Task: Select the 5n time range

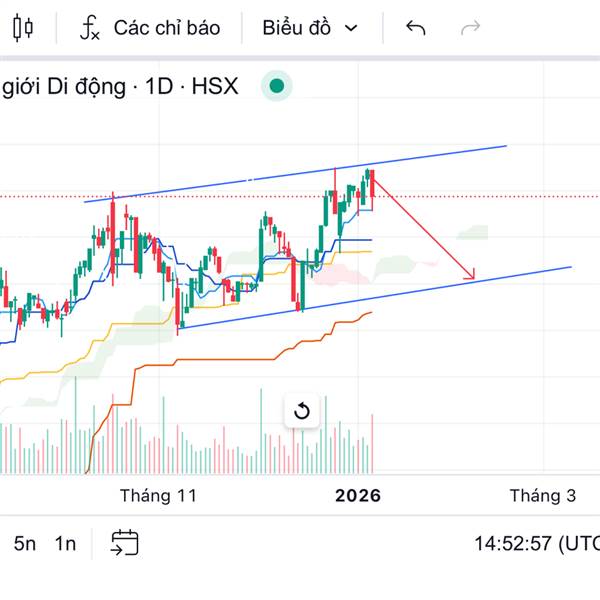Action: (x=25, y=543)
